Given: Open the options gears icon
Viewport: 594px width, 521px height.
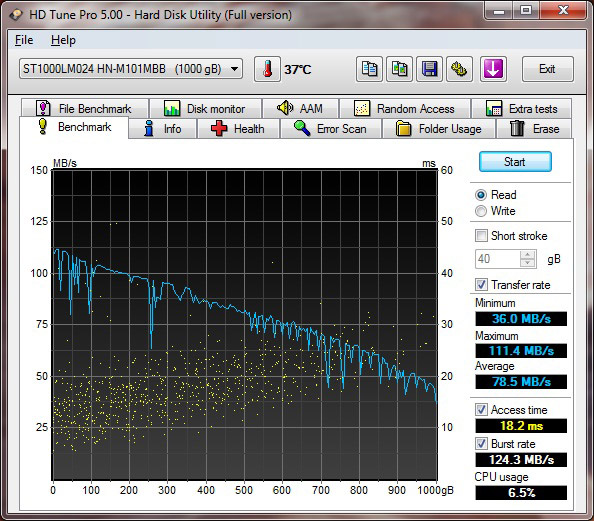Looking at the screenshot, I should point(459,69).
